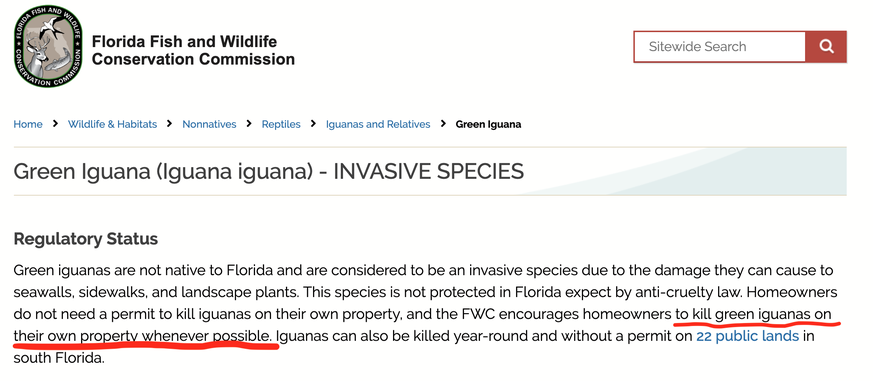This screenshot has height=381, width=873.
Task: Click the Green Iguana INVASIVE SPECIES page heading
Action: click(x=268, y=172)
